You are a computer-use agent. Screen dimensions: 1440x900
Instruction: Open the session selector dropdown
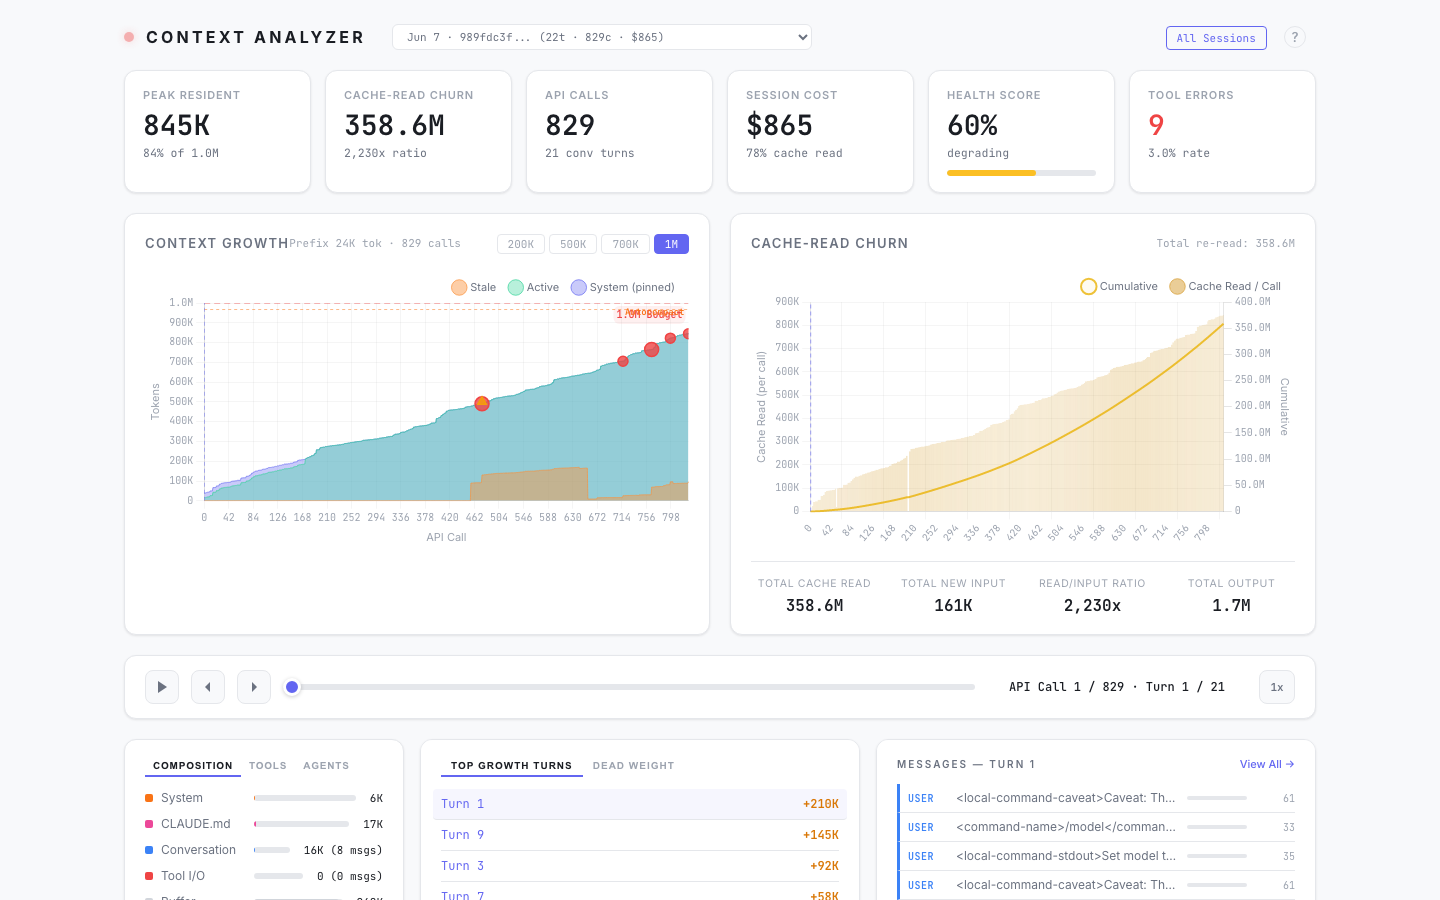(602, 37)
